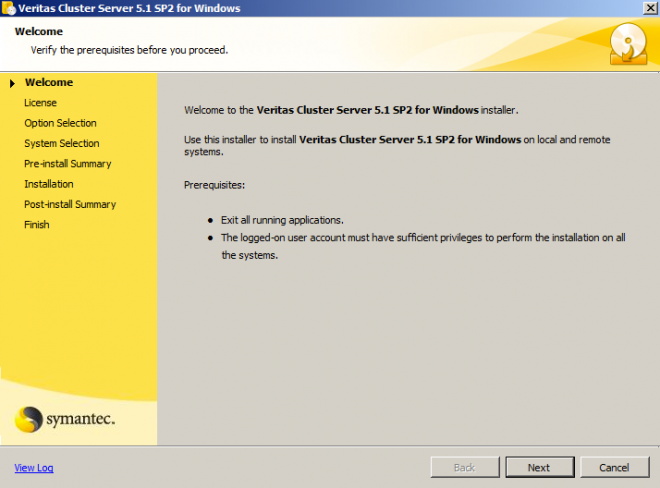Screen dimensions: 660x488
Task: Click the 'Use this installer to install' paragraph
Action: click(x=397, y=146)
